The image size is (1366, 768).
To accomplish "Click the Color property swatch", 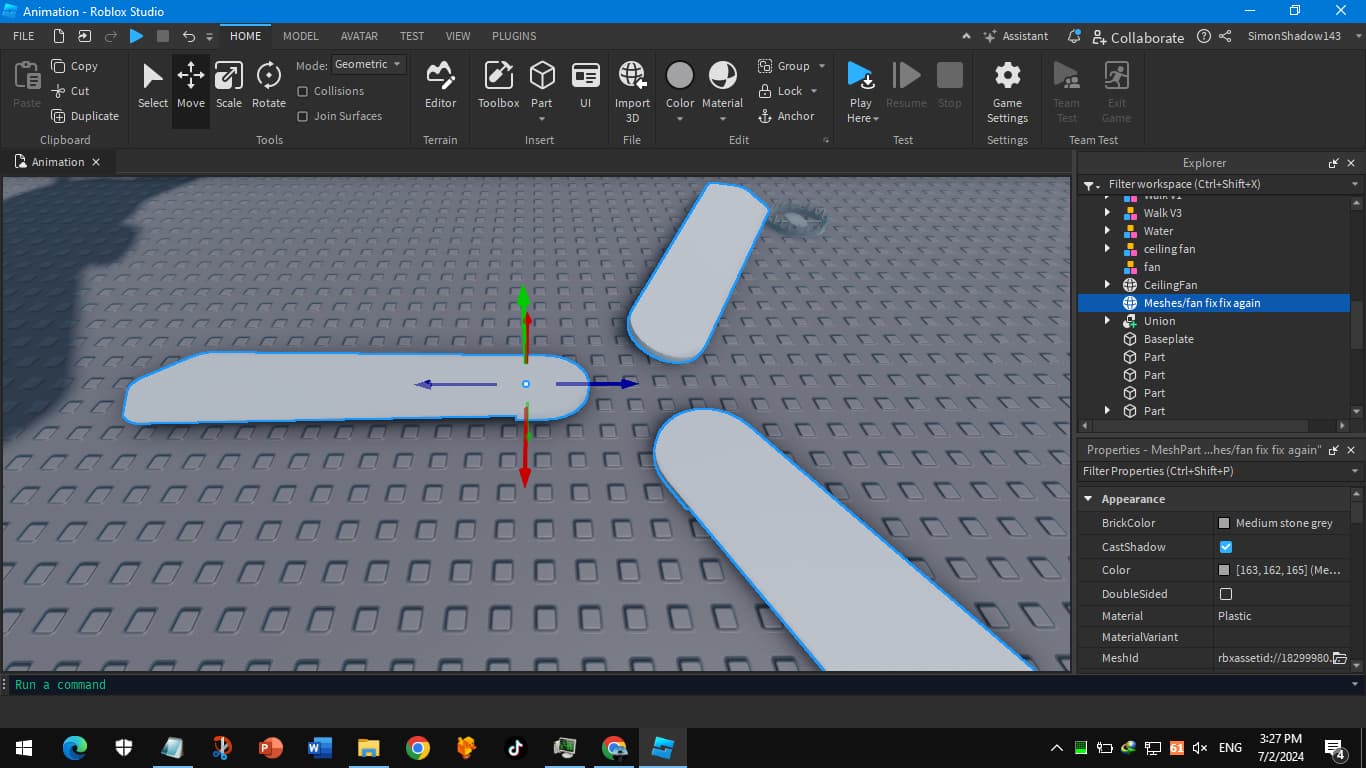I will point(1224,570).
